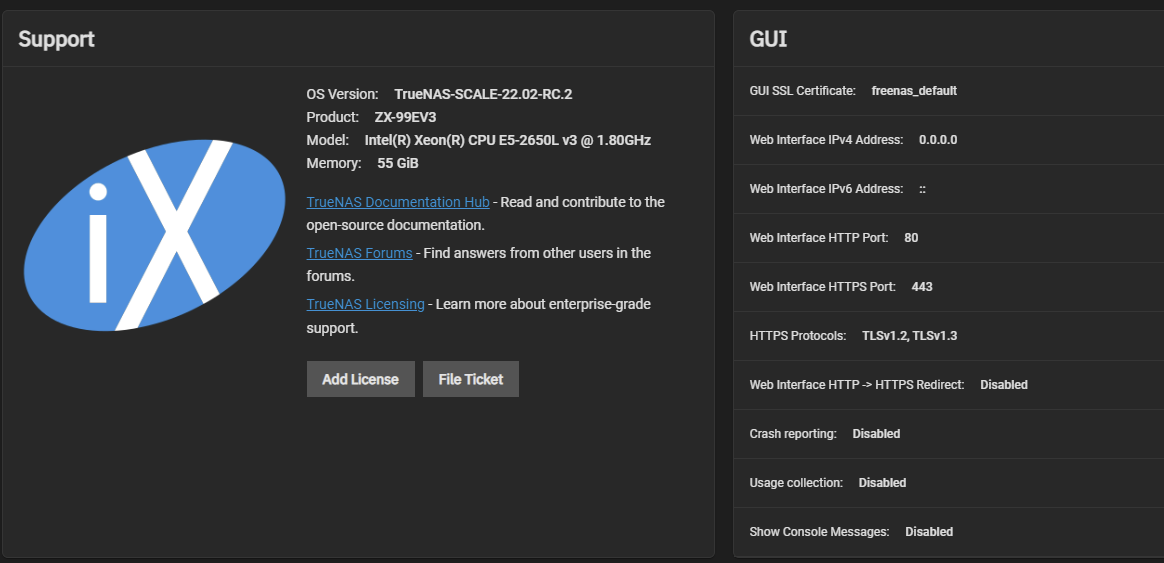Select the Usage collection Disabled value
The width and height of the screenshot is (1164, 563).
[883, 483]
